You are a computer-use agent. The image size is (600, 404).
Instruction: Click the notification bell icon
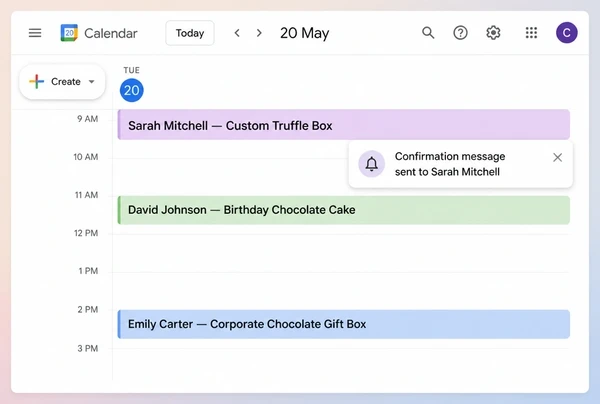coord(372,164)
